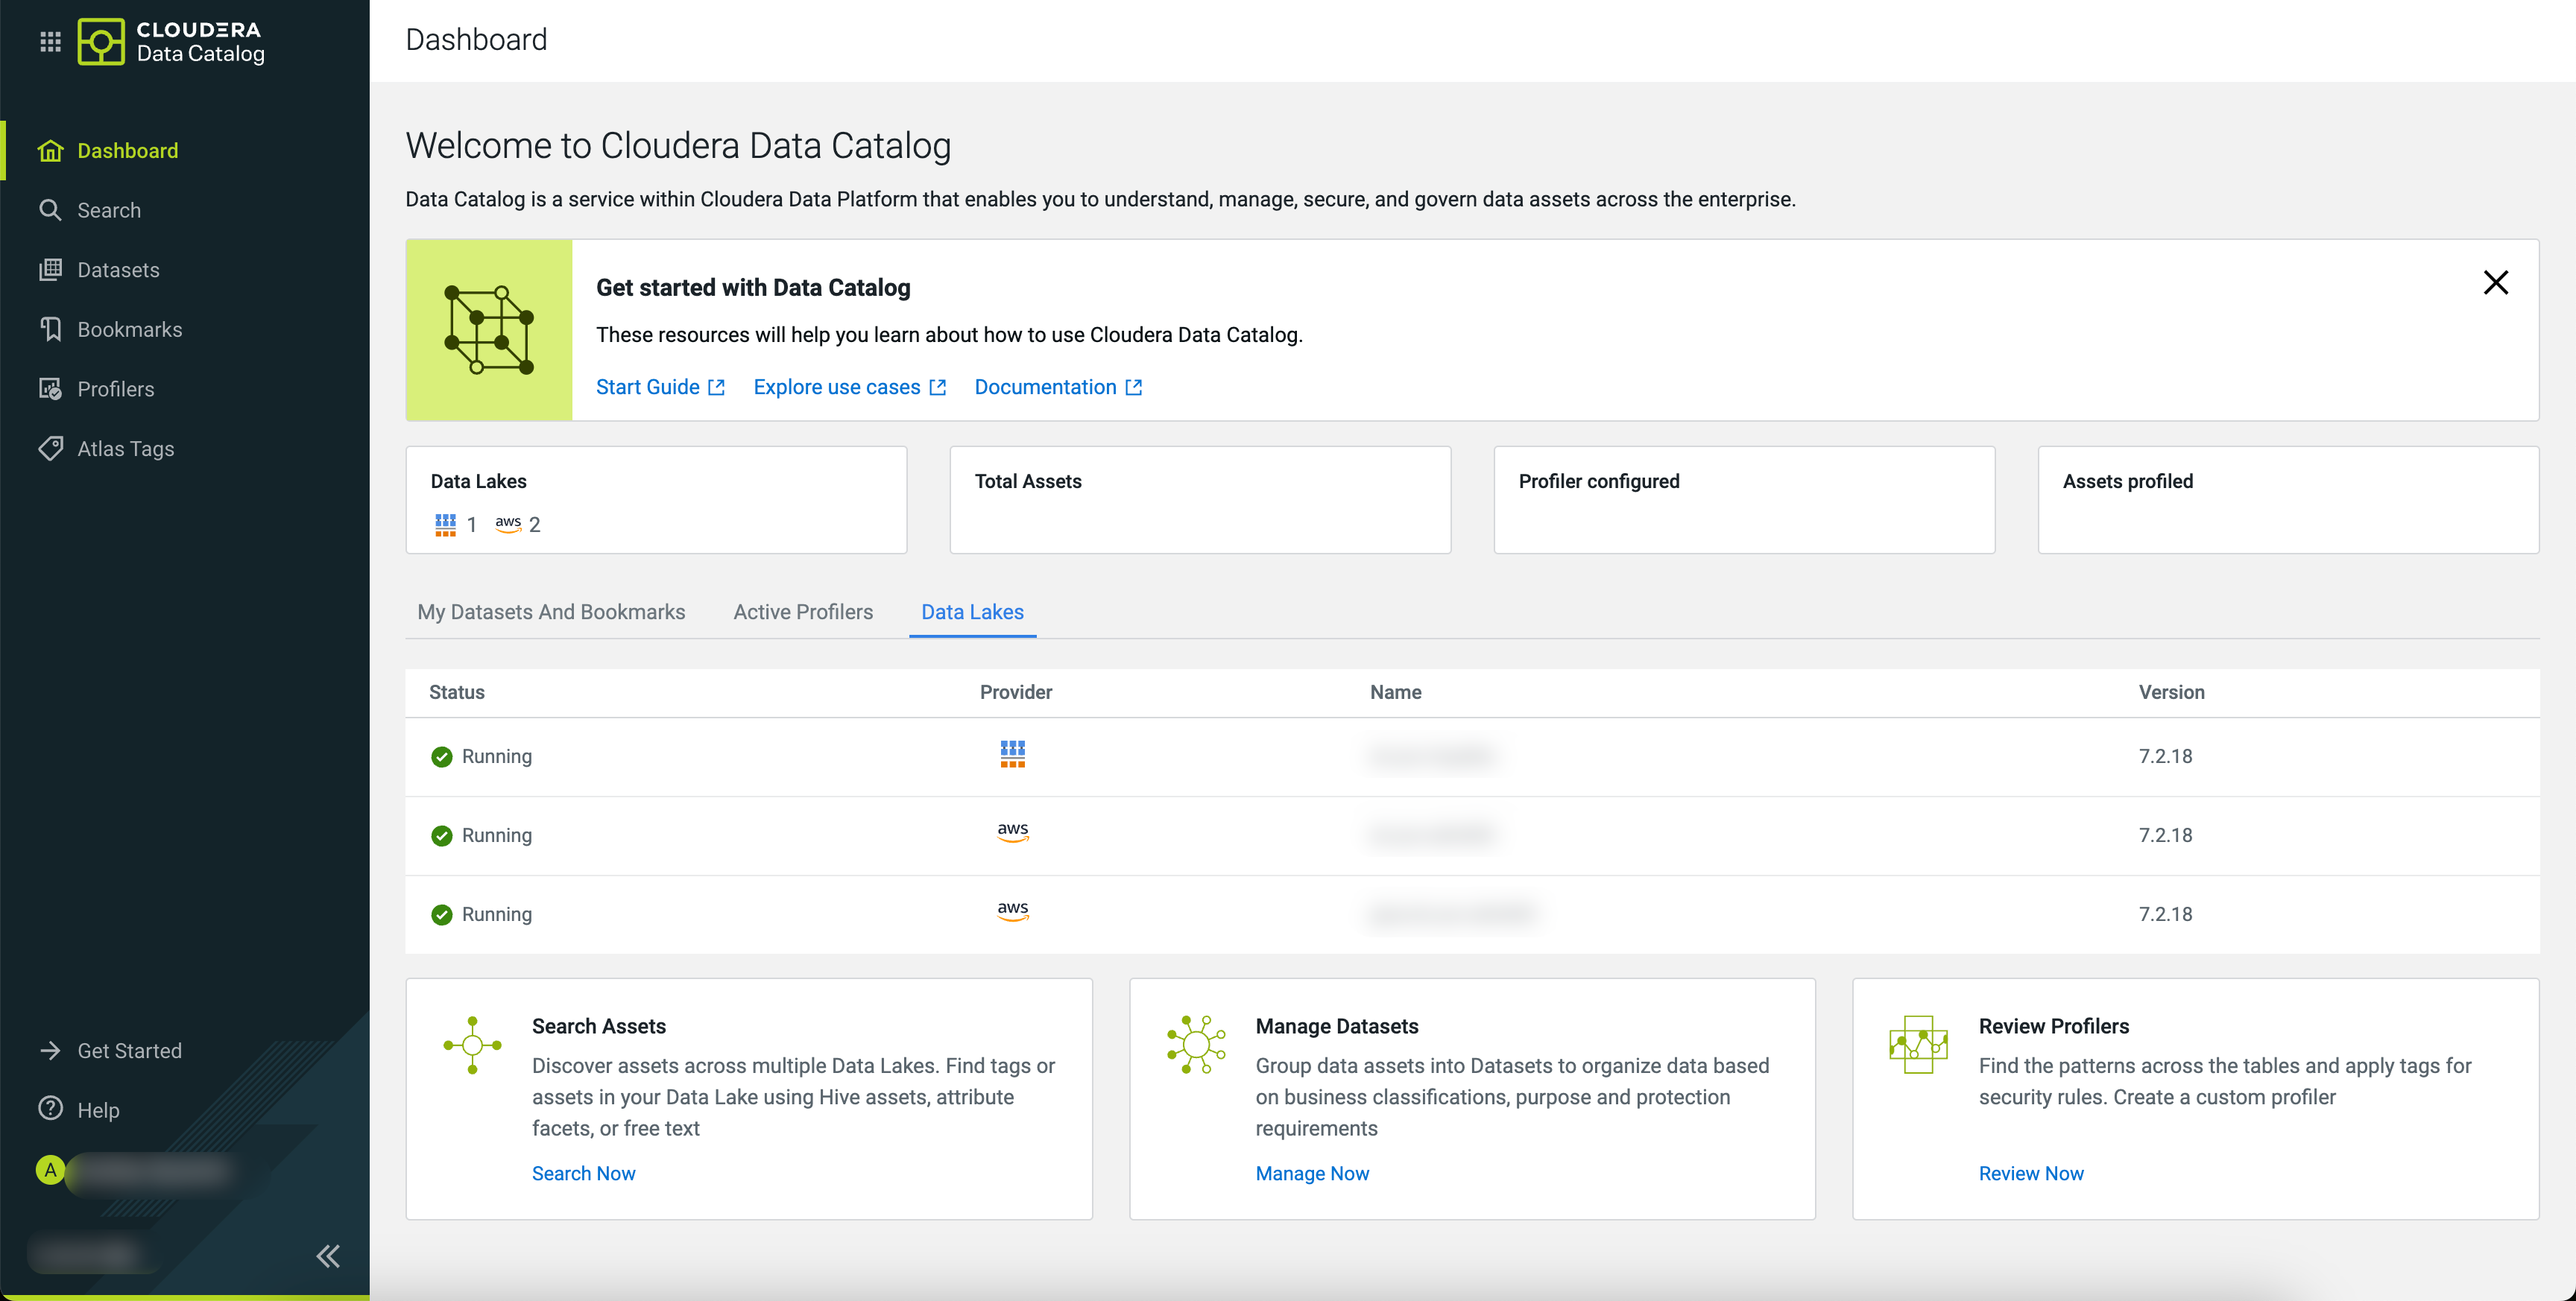Open Atlas Tags from the sidebar
The width and height of the screenshot is (2576, 1301).
125,449
